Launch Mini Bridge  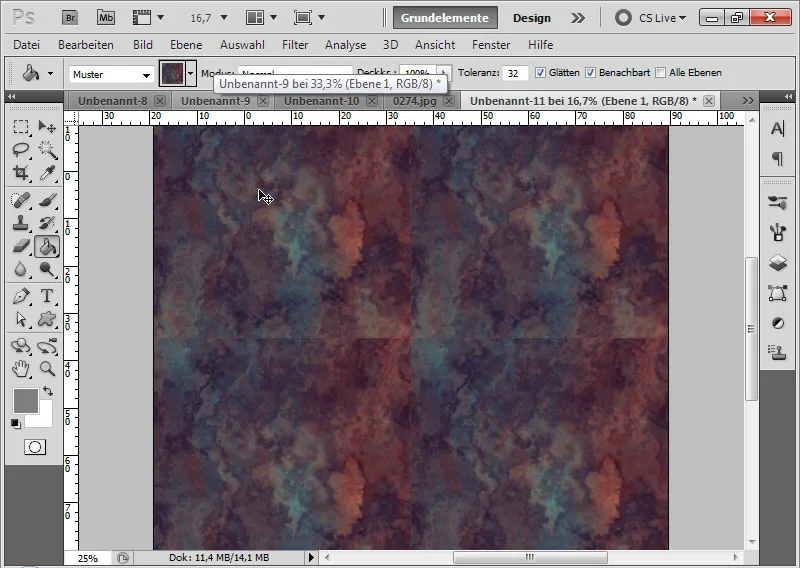(106, 18)
